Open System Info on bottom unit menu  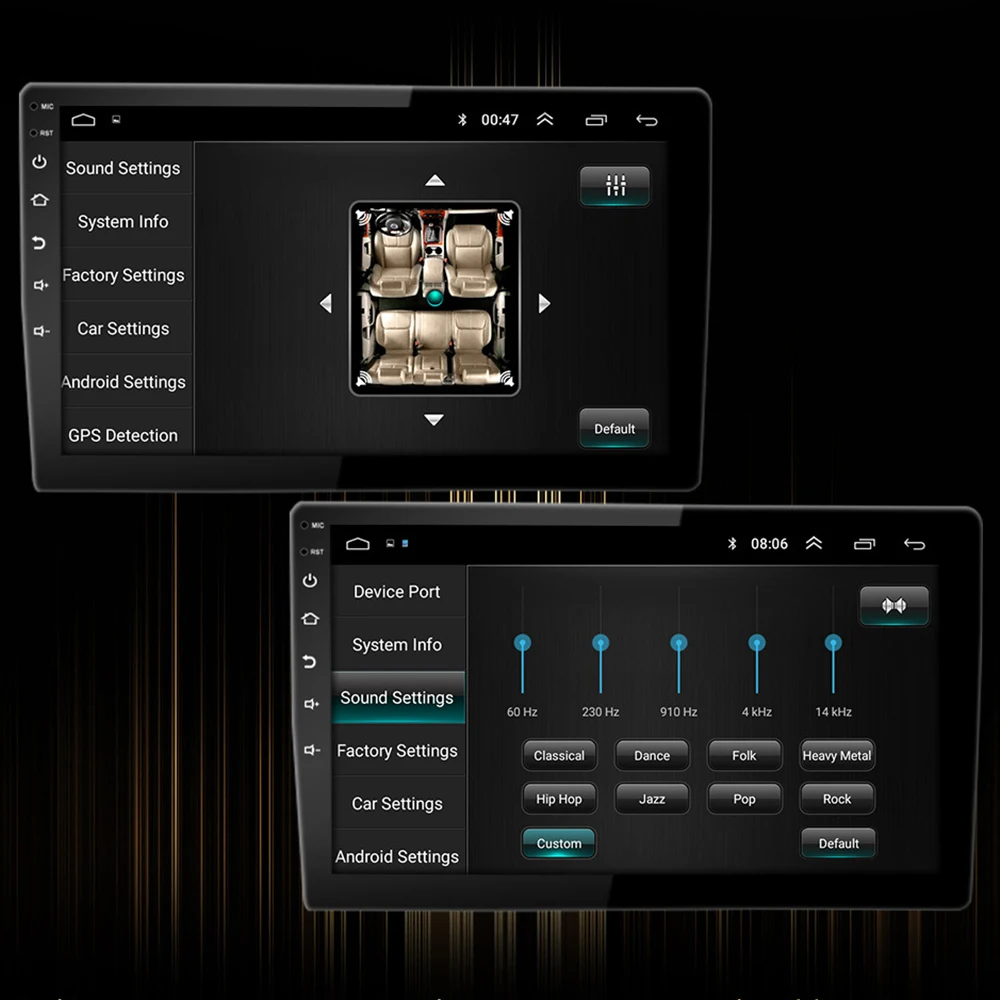point(397,645)
